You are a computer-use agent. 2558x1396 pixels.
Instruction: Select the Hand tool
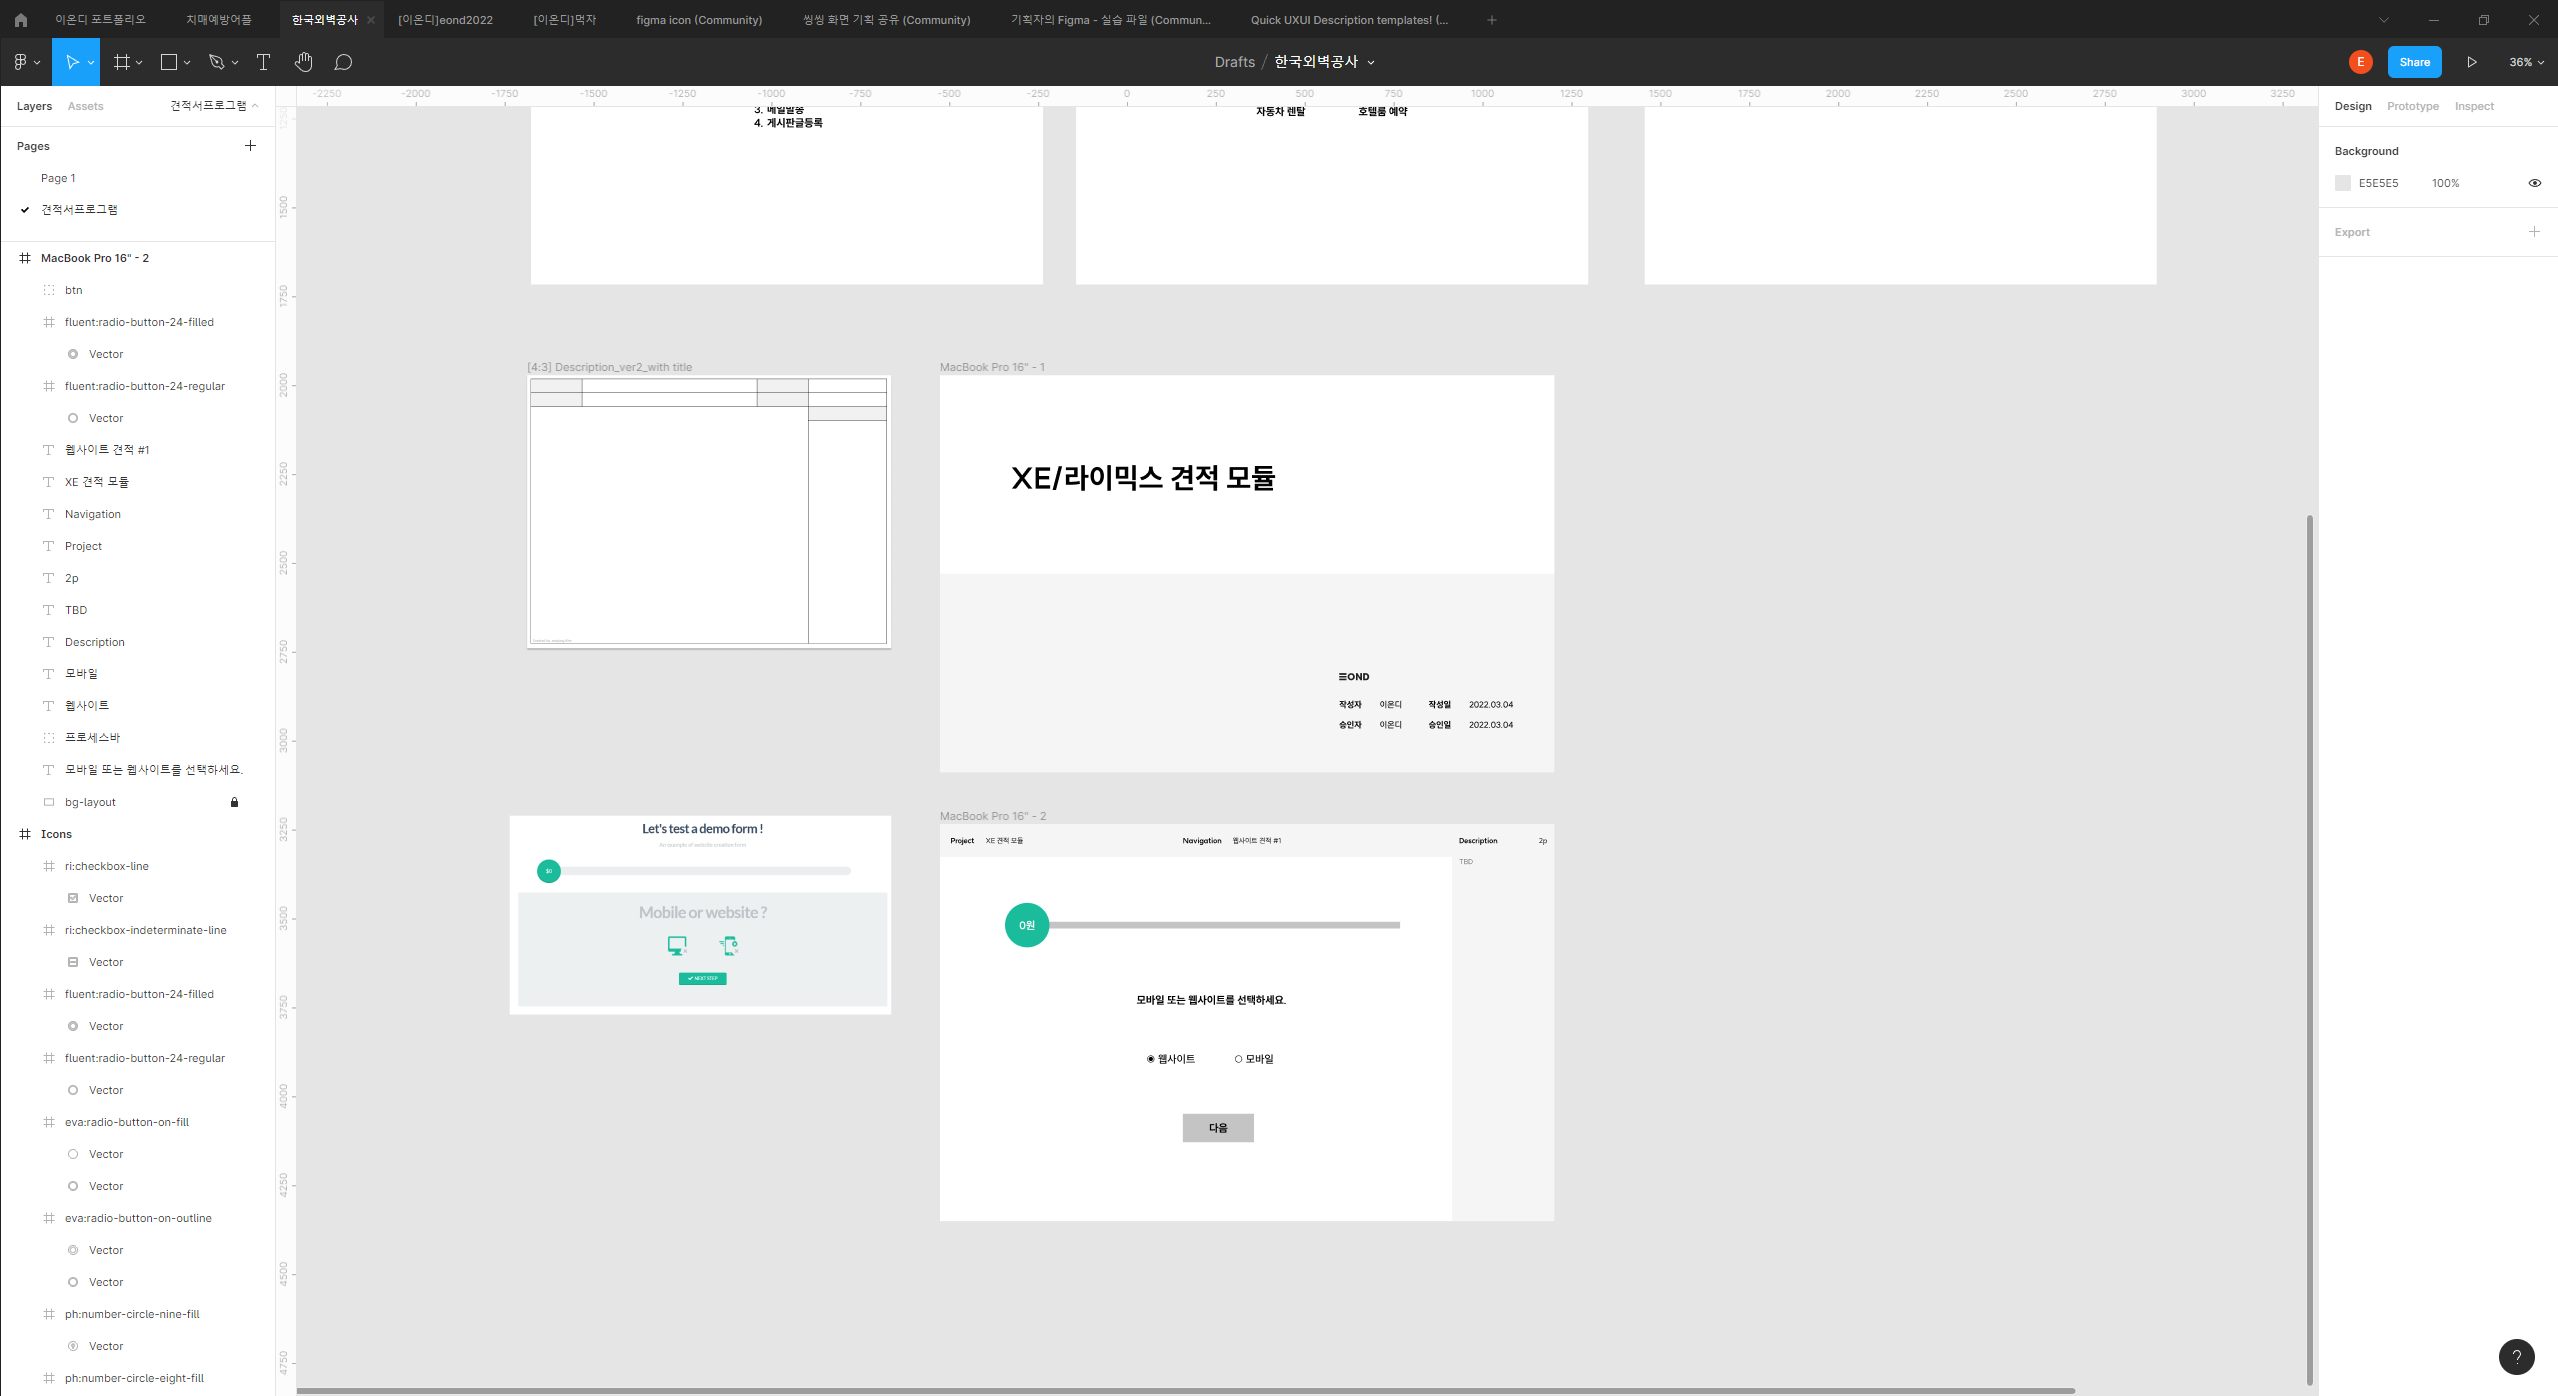304,62
